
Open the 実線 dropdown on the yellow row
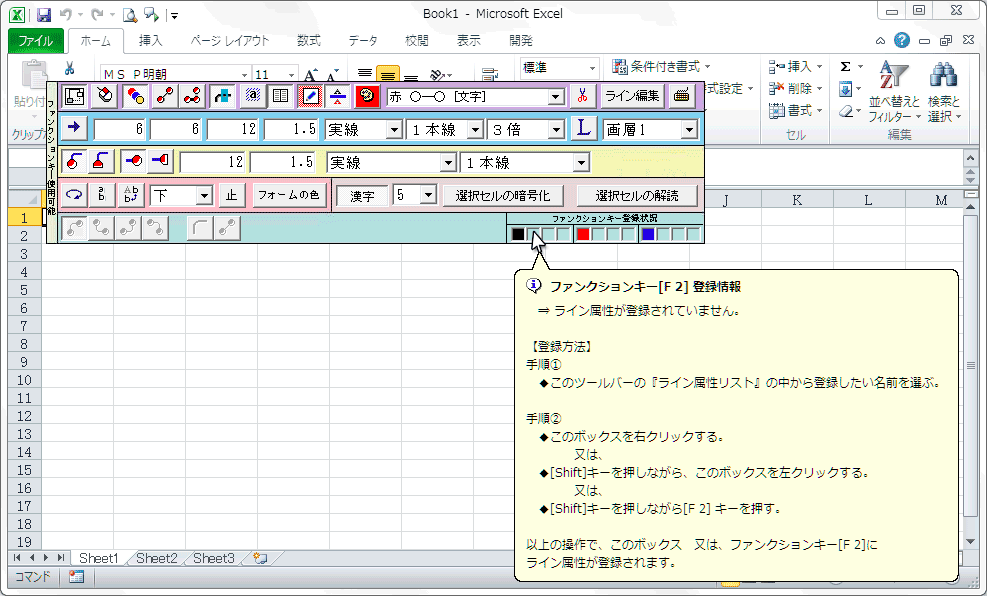tap(448, 163)
